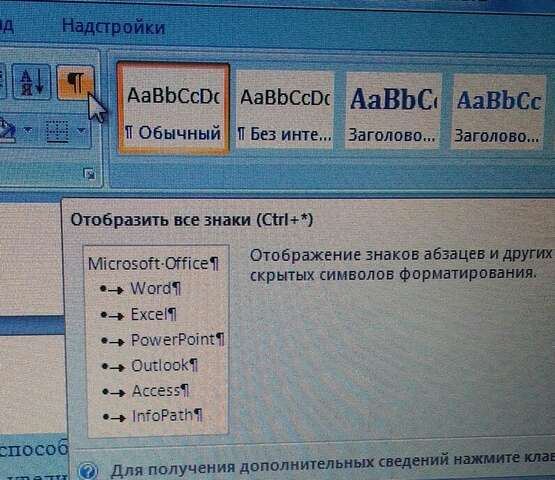Open the Надстройки ribbon tab
The height and width of the screenshot is (480, 555).
(x=114, y=27)
